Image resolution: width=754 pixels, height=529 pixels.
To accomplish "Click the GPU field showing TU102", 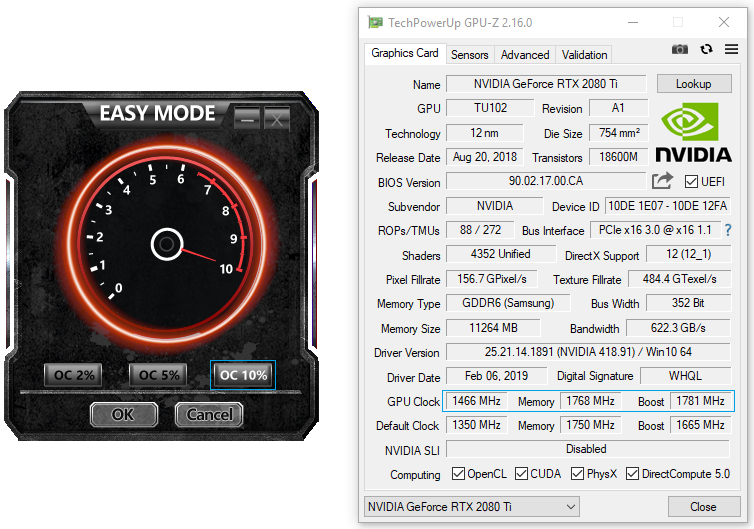I will coord(490,108).
